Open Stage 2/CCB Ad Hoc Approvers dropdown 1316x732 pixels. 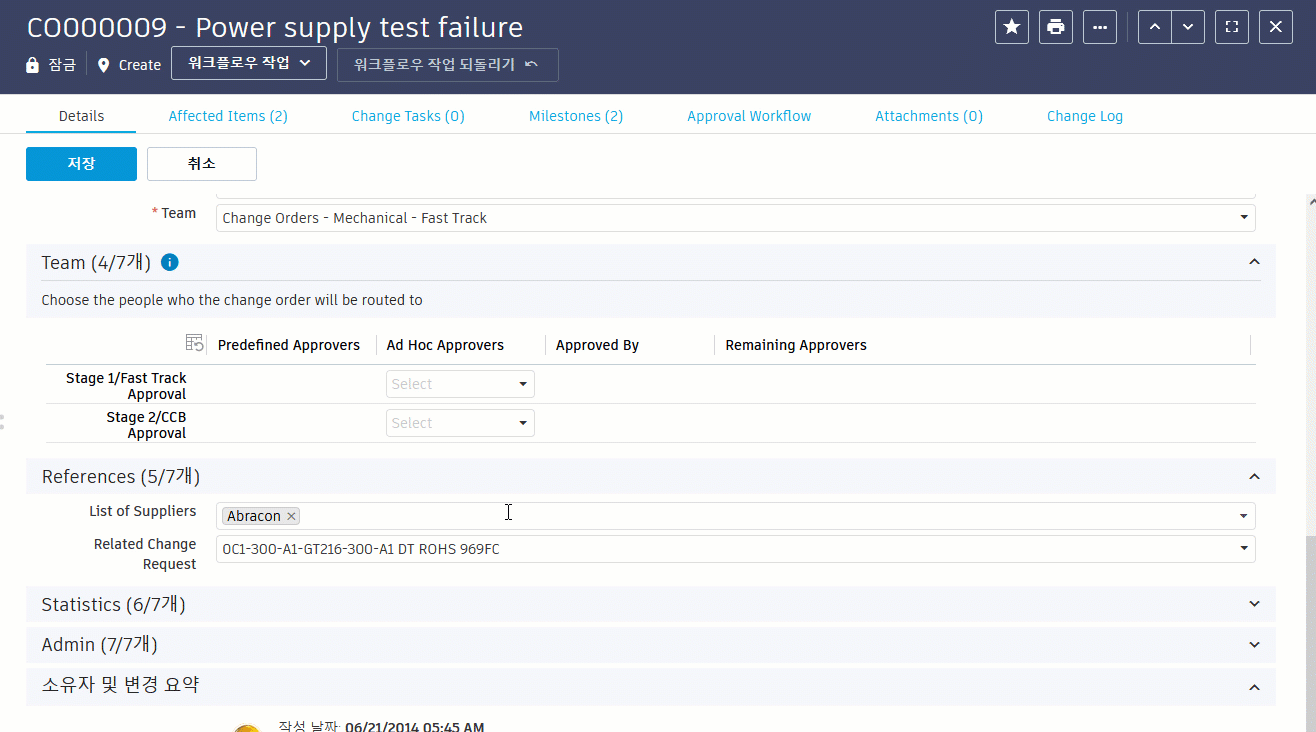tap(460, 423)
